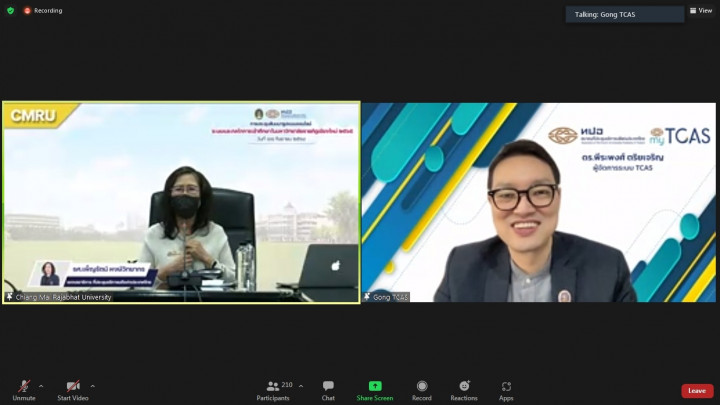
Task: Expand the arrow next to Participants
Action: pos(301,386)
